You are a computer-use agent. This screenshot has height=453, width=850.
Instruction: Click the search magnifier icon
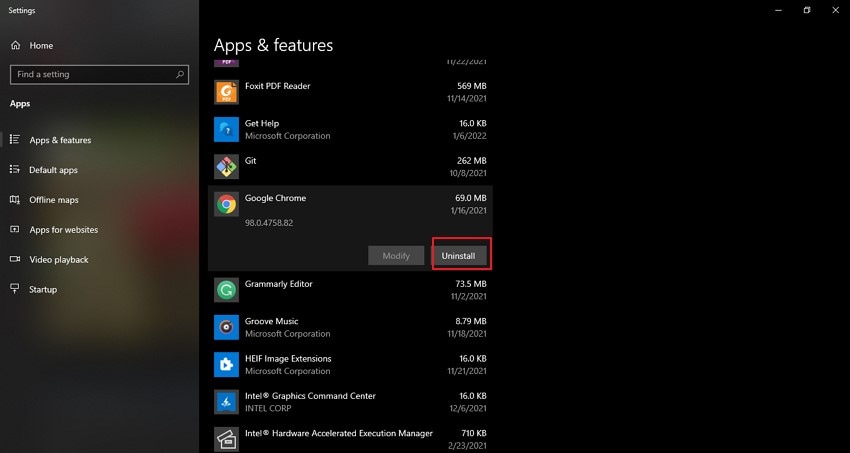coord(180,75)
